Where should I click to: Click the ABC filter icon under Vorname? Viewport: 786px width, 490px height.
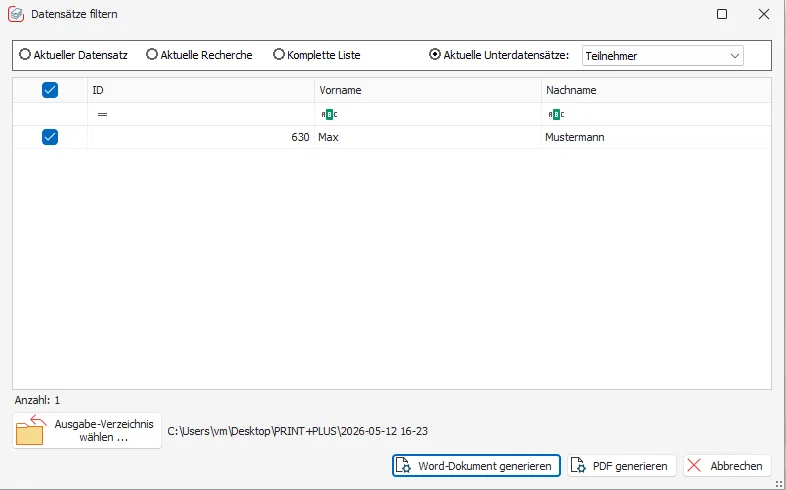pos(329,115)
